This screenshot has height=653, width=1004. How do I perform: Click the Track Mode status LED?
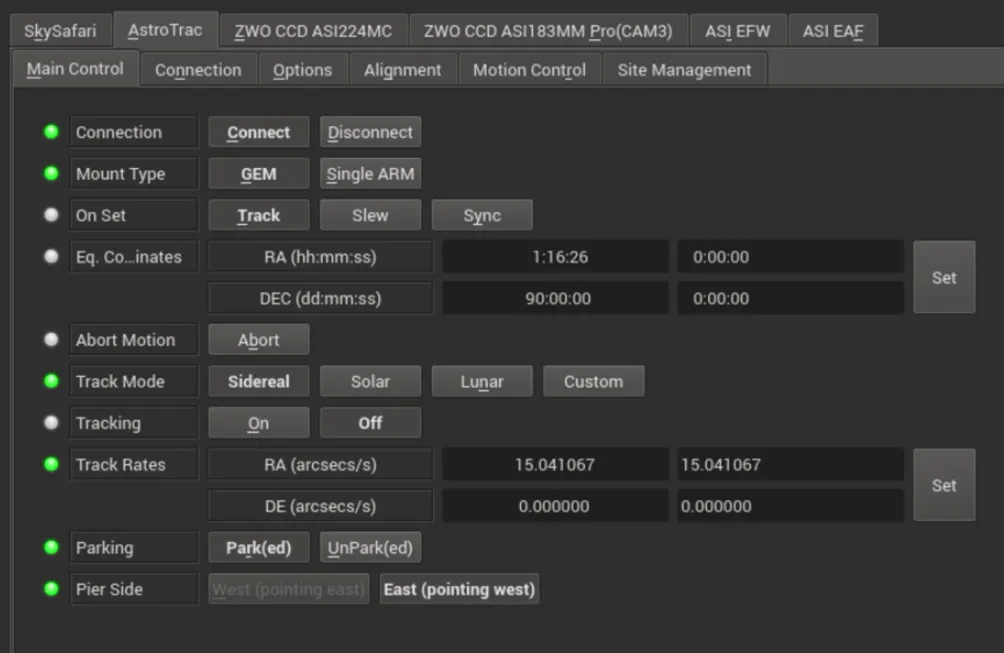pos(51,381)
